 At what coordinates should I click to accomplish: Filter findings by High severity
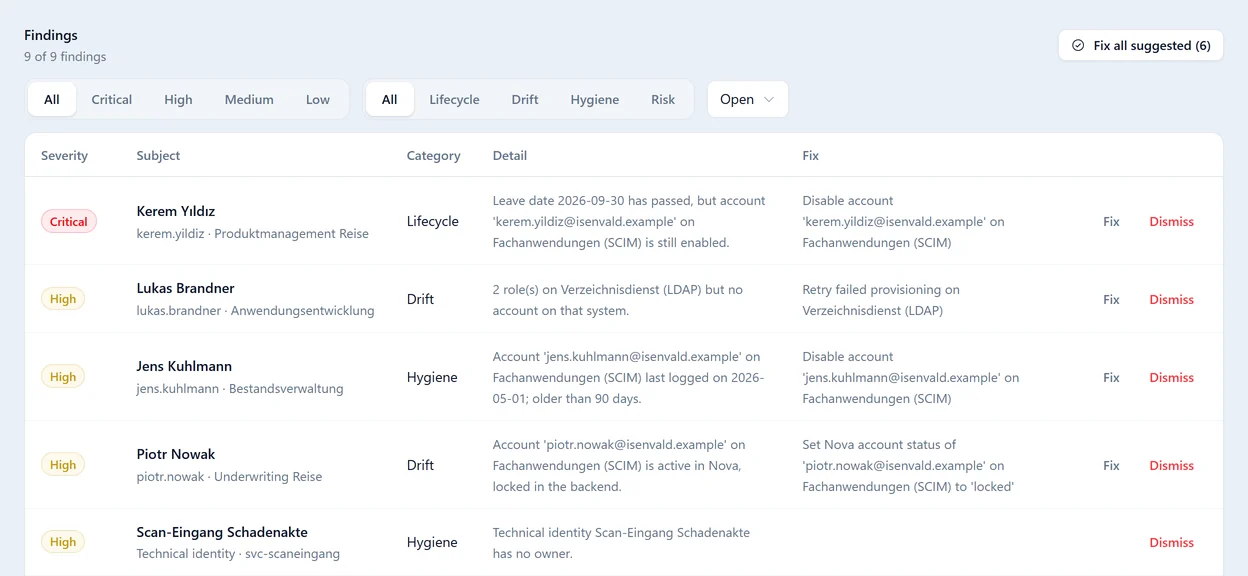[x=178, y=99]
